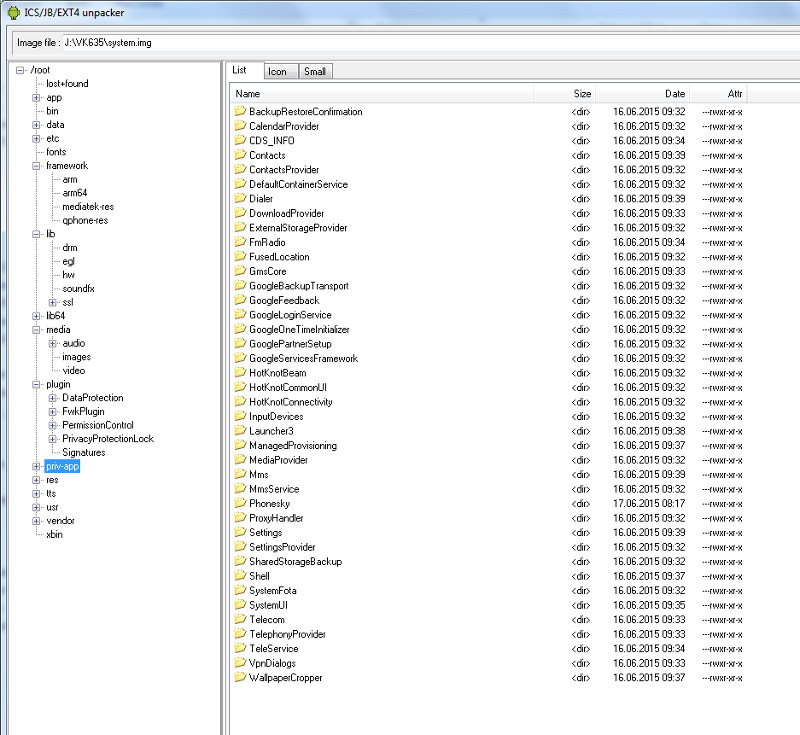The image size is (800, 735).
Task: Click the SystemUI folder icon
Action: (x=240, y=605)
